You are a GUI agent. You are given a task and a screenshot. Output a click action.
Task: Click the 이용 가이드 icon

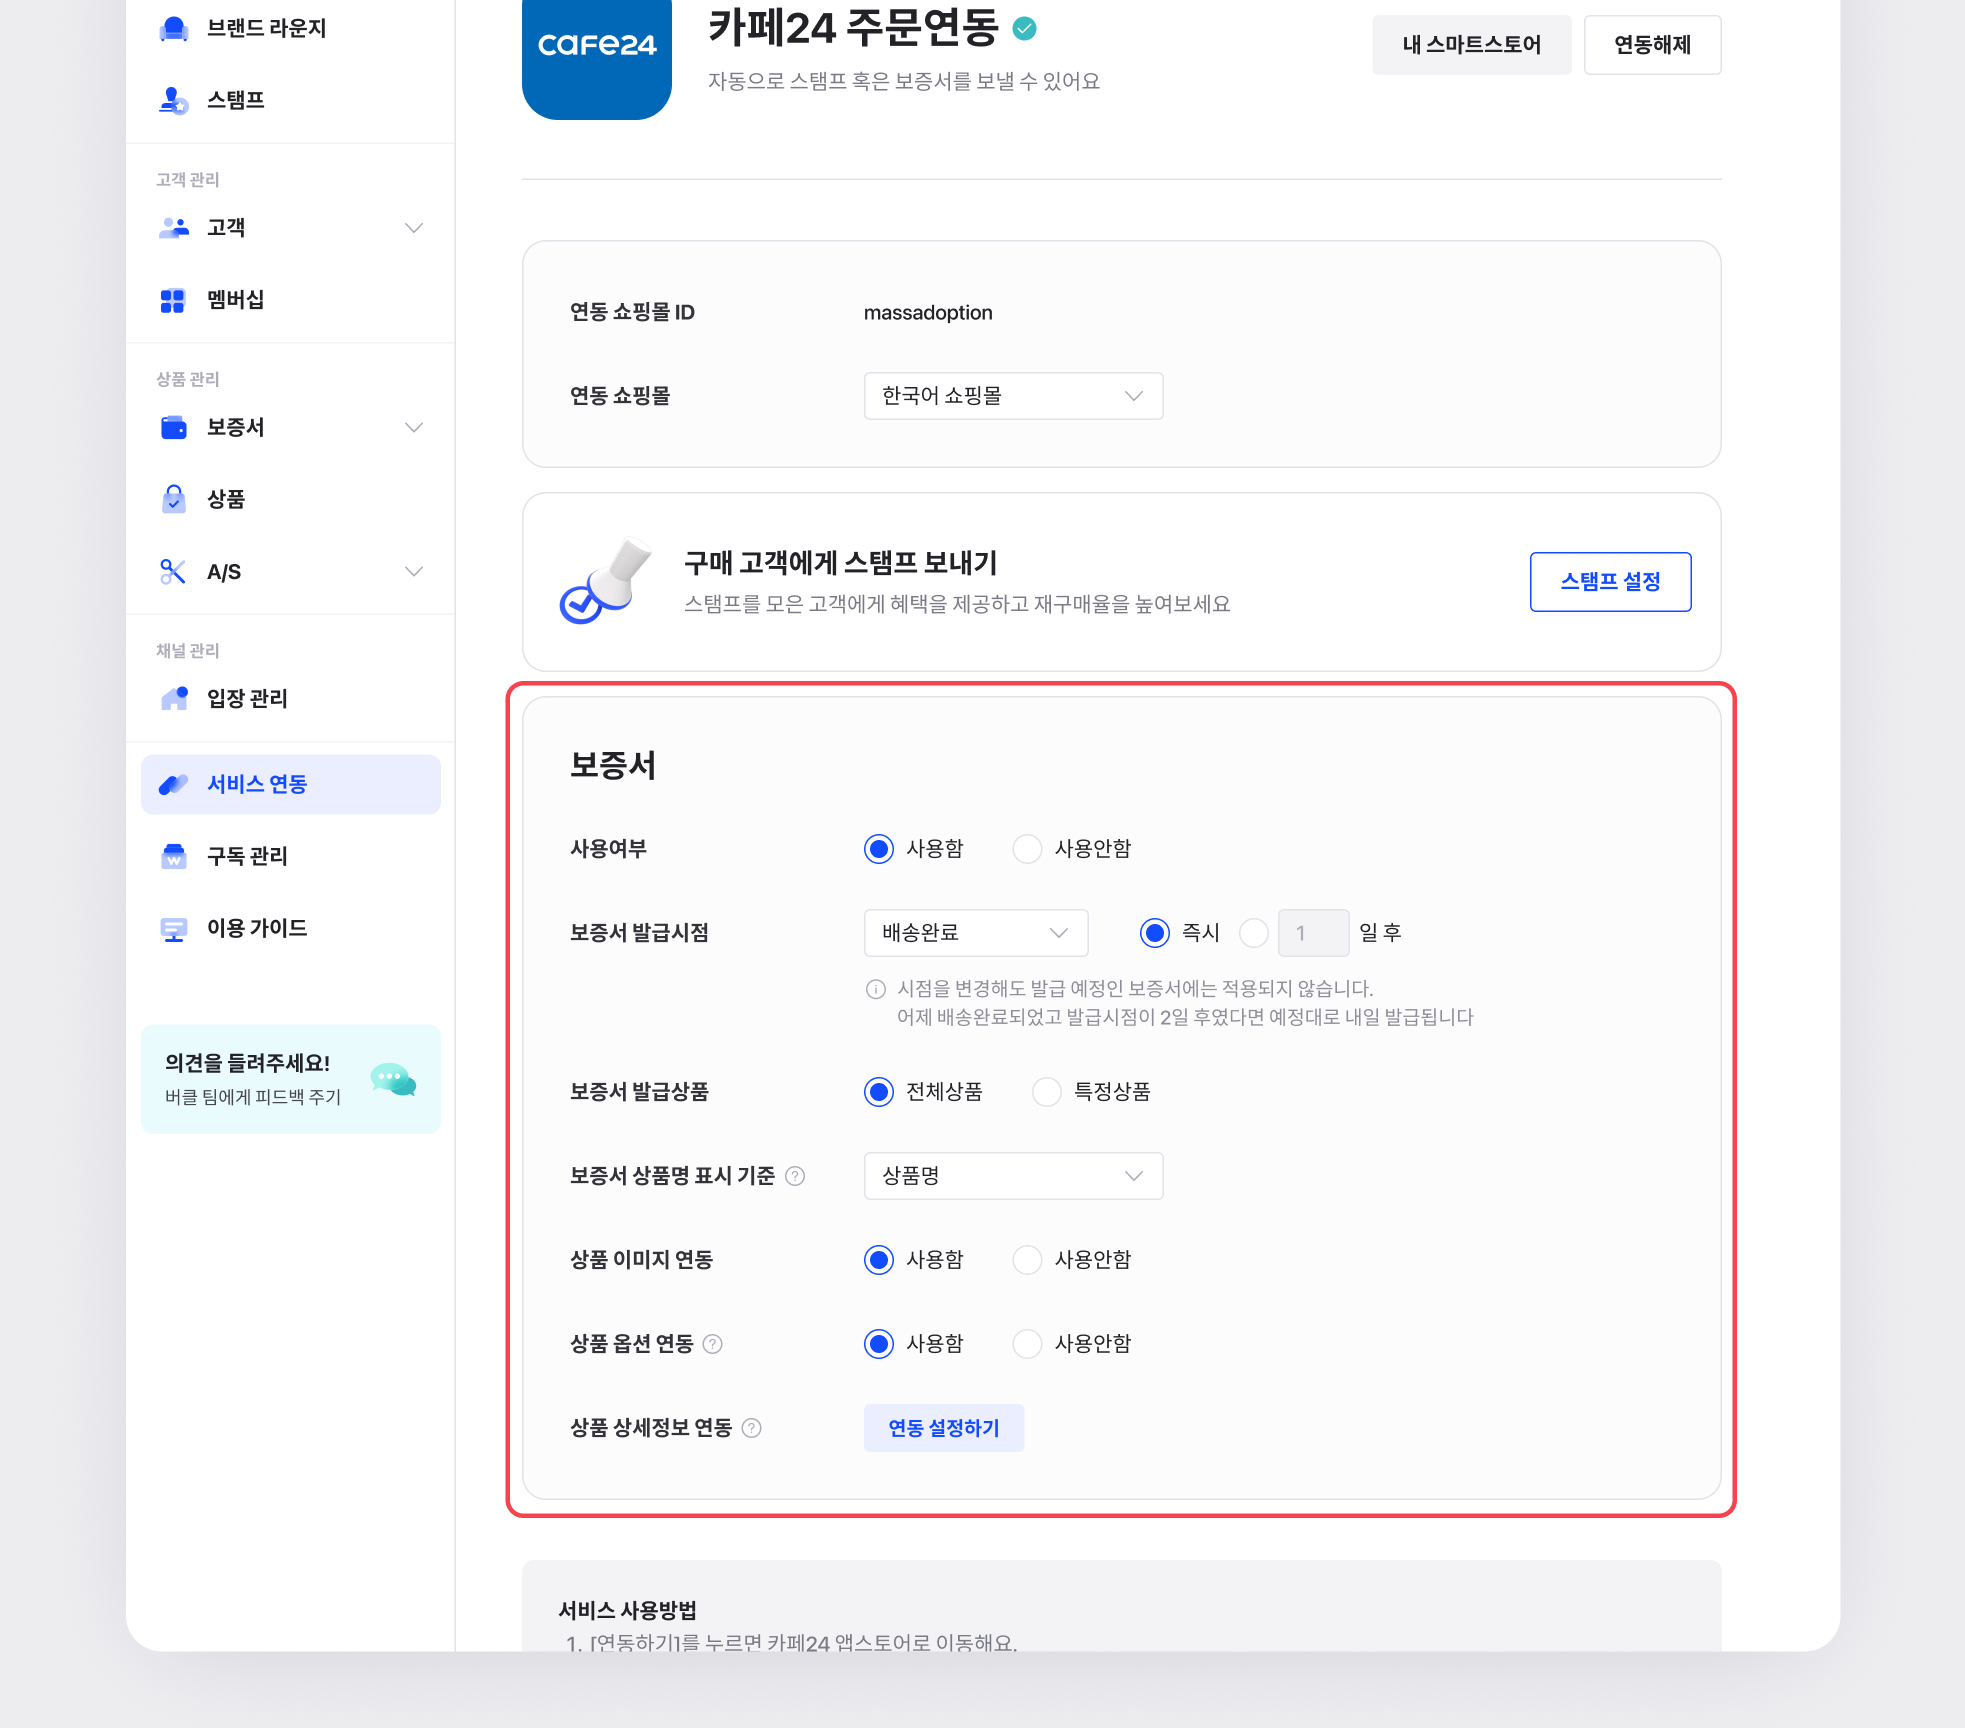(x=174, y=929)
